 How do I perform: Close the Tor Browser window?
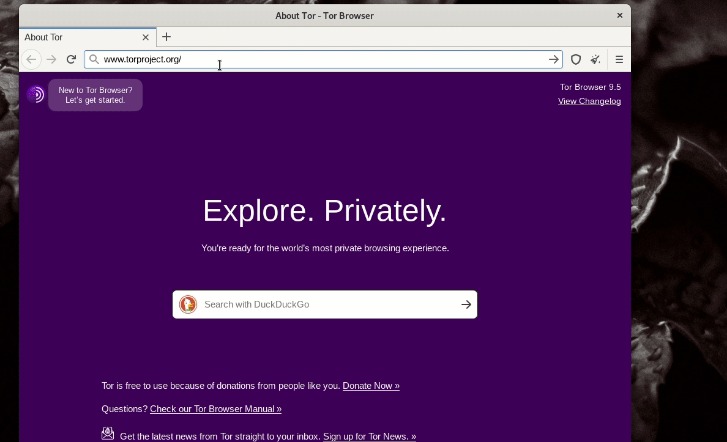pos(619,16)
